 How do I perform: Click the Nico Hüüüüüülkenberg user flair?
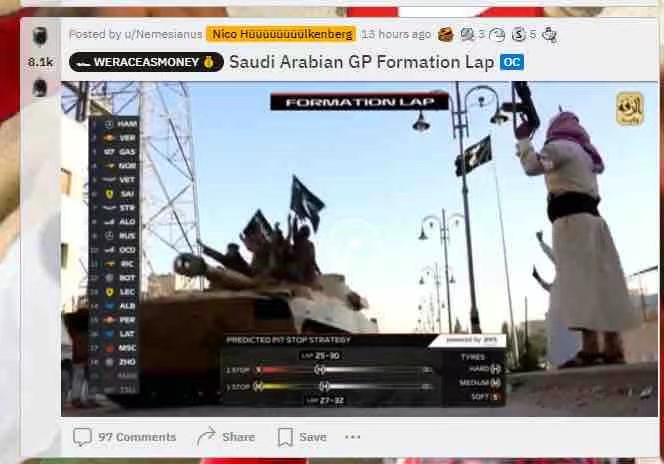[x=281, y=34]
